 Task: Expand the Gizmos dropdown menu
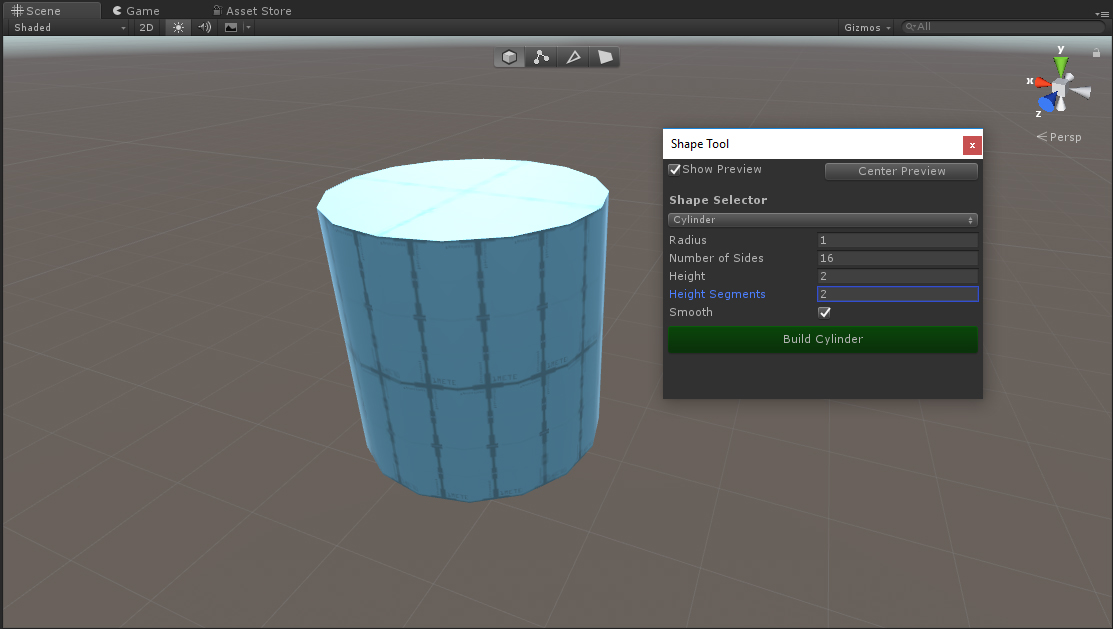(867, 27)
